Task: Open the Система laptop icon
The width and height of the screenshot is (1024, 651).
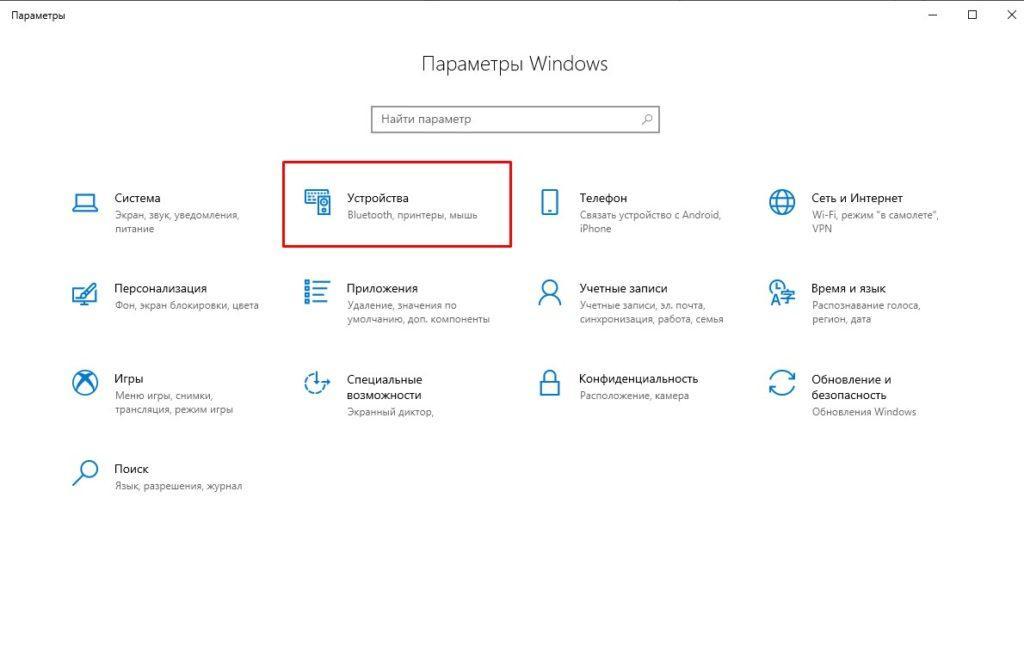Action: (85, 203)
